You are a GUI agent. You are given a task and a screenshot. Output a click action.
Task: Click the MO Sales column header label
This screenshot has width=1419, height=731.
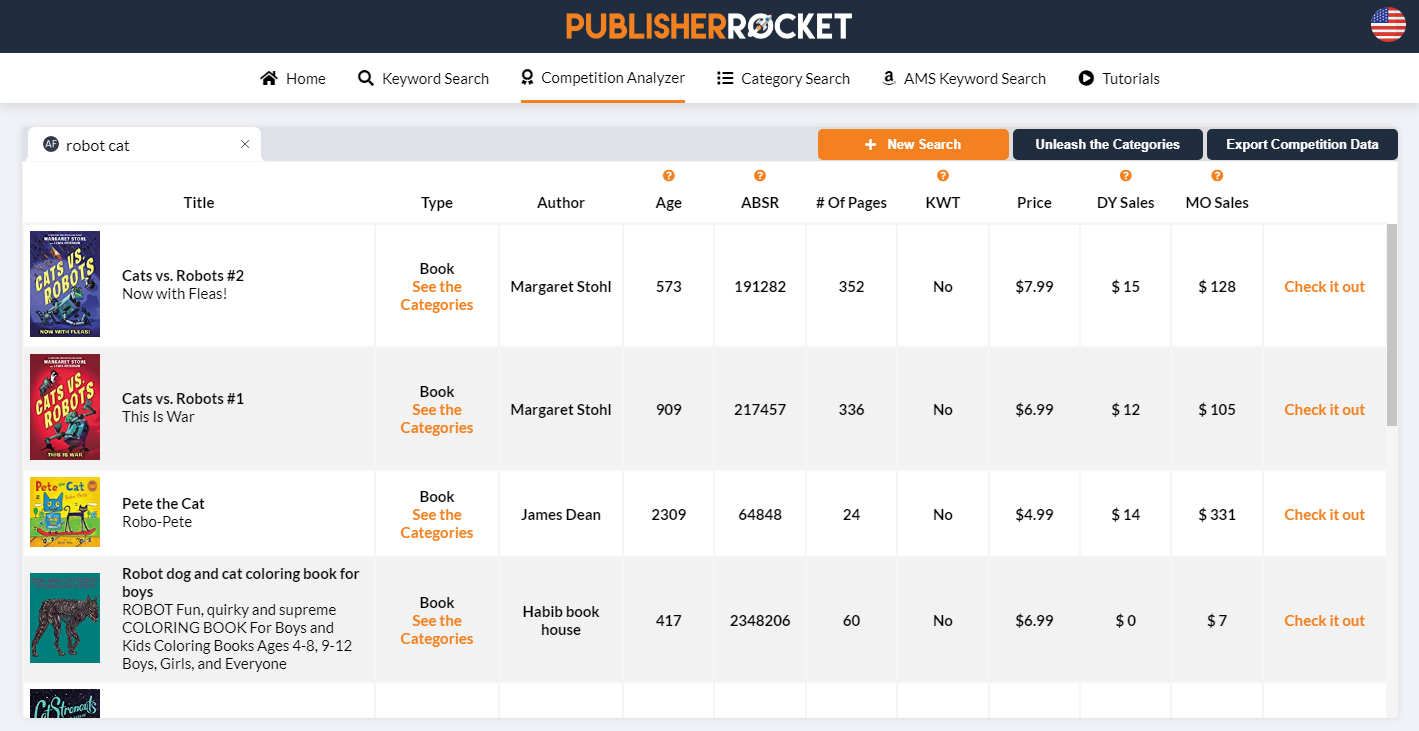point(1217,202)
